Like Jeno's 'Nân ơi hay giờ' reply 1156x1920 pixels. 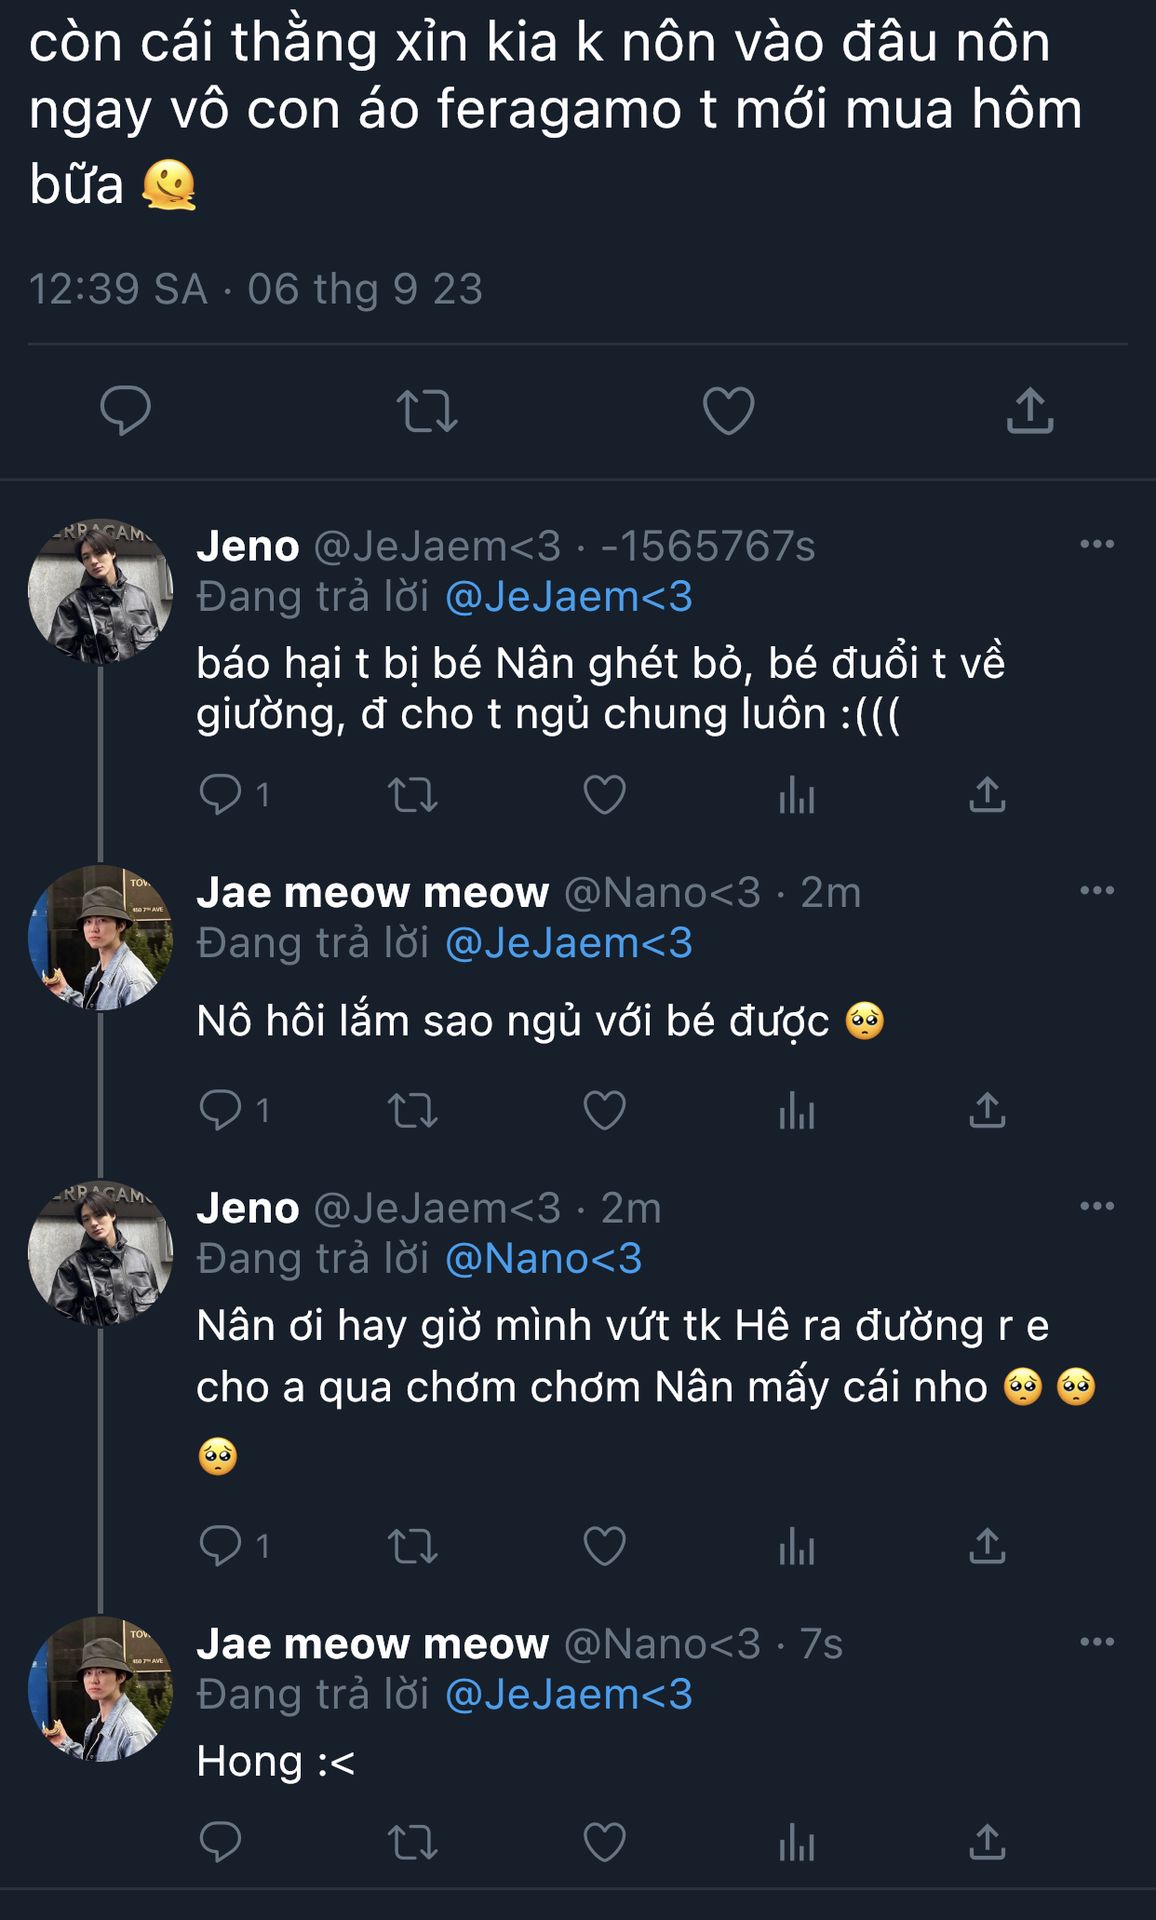point(604,1546)
